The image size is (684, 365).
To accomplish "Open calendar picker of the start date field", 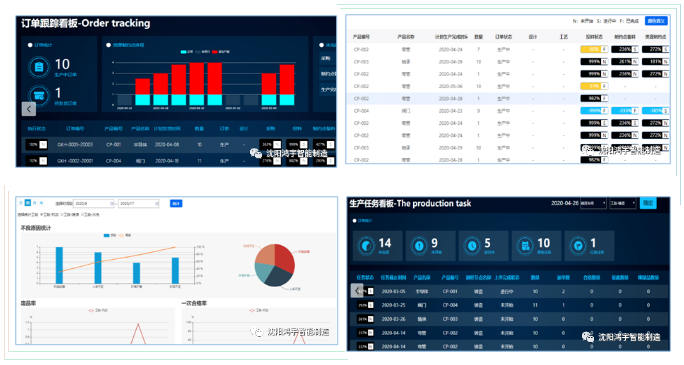I will [112, 204].
